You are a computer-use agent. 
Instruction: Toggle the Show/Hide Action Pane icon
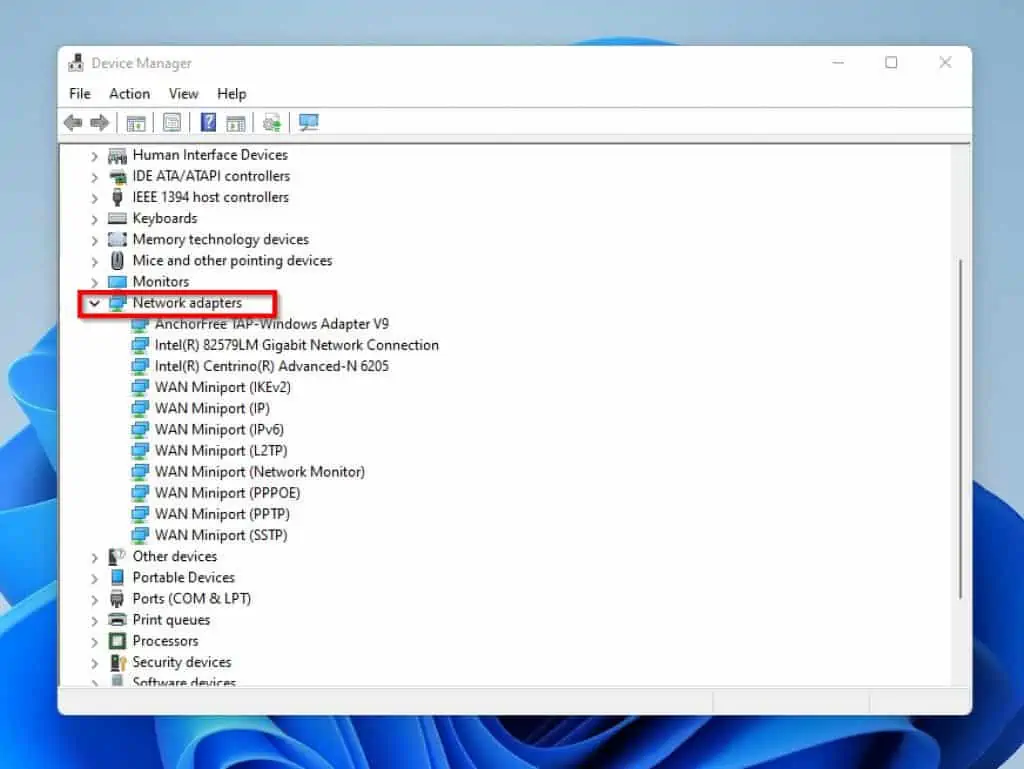[x=236, y=123]
